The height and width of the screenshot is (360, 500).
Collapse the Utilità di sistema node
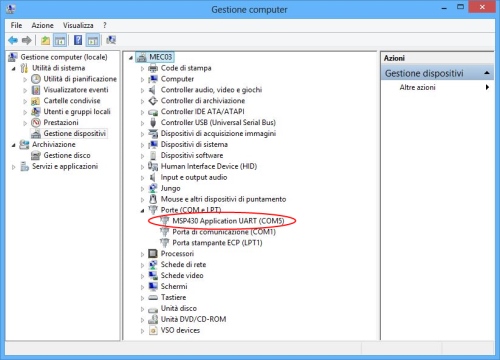(x=14, y=69)
